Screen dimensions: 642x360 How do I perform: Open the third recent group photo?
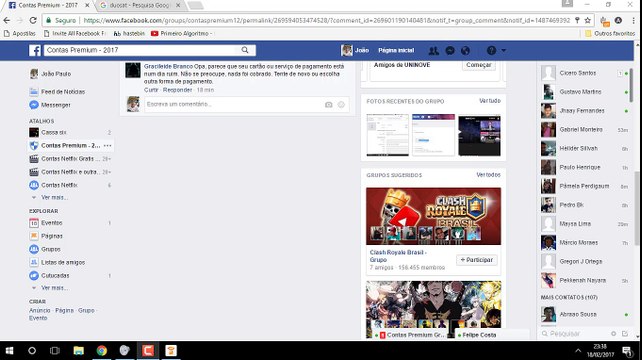479,135
